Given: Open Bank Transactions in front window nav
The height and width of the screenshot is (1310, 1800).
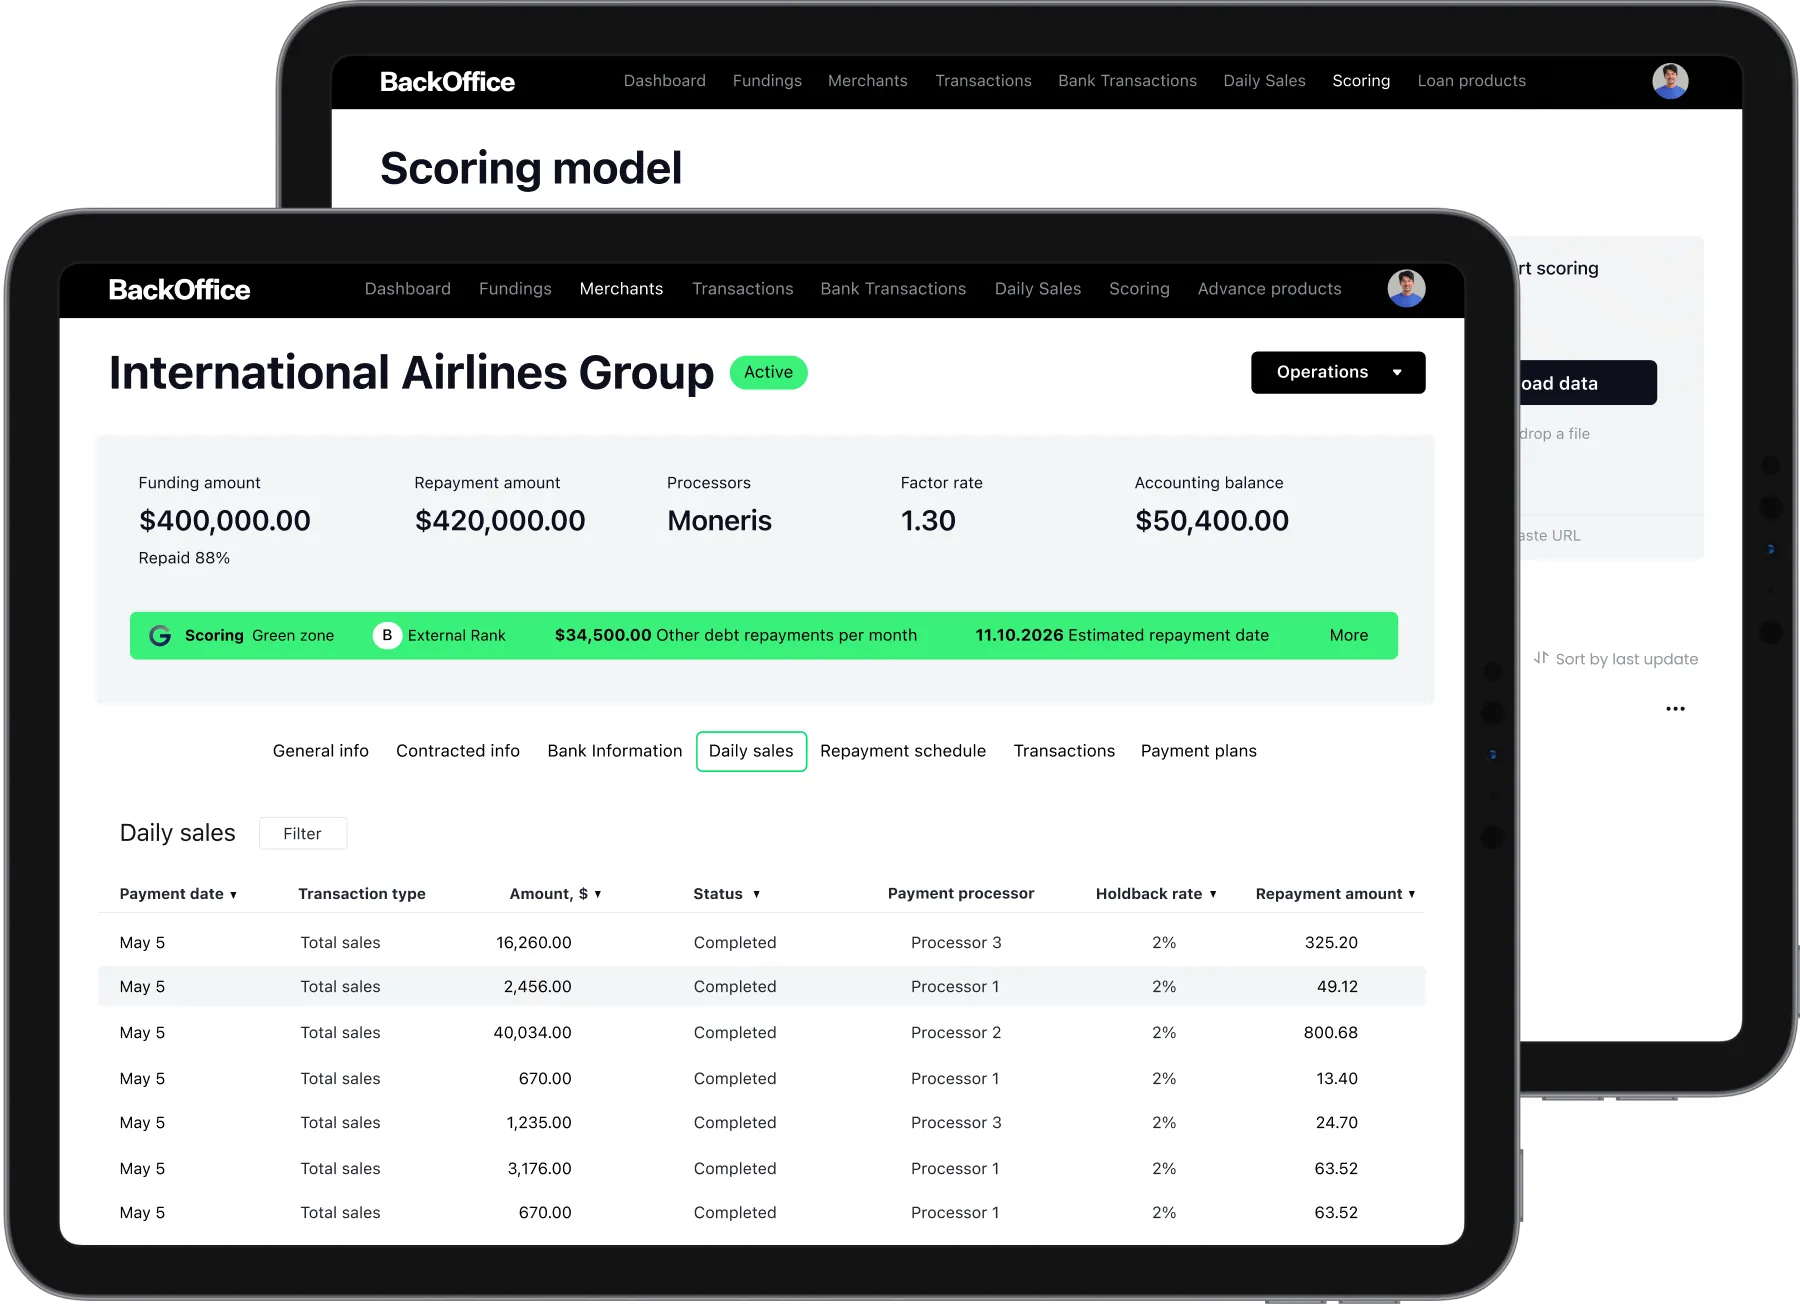Looking at the screenshot, I should coord(893,289).
